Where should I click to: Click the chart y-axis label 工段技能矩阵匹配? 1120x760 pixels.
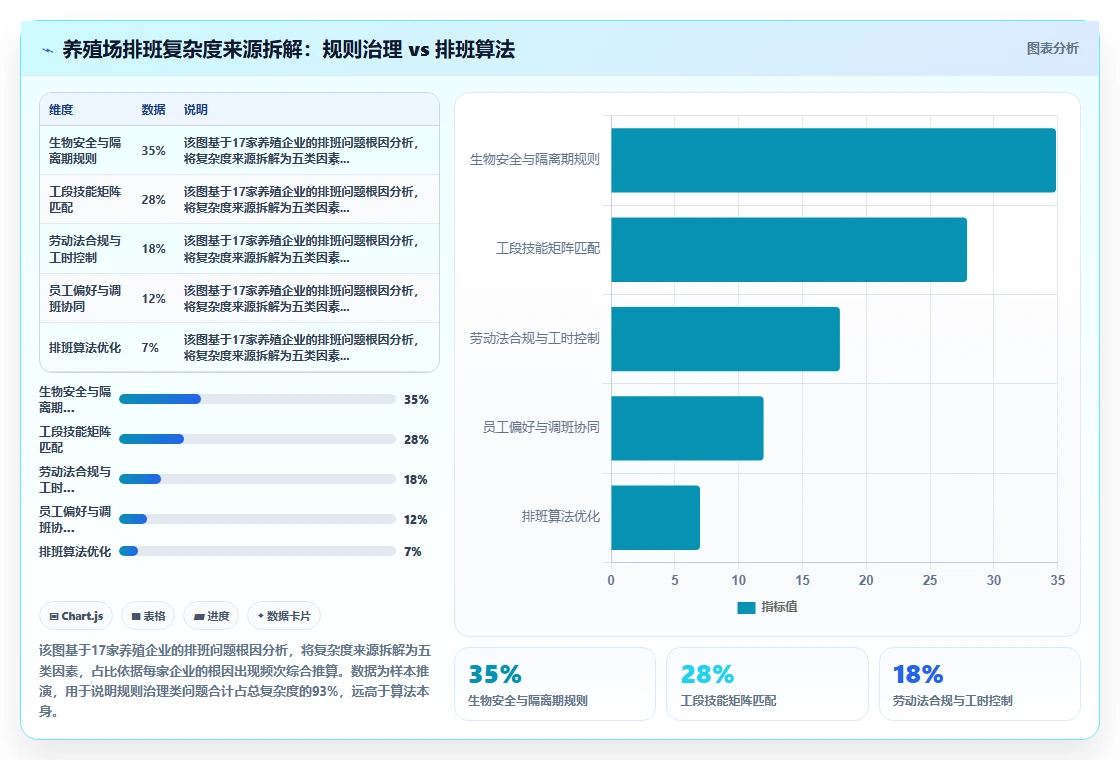tap(548, 249)
